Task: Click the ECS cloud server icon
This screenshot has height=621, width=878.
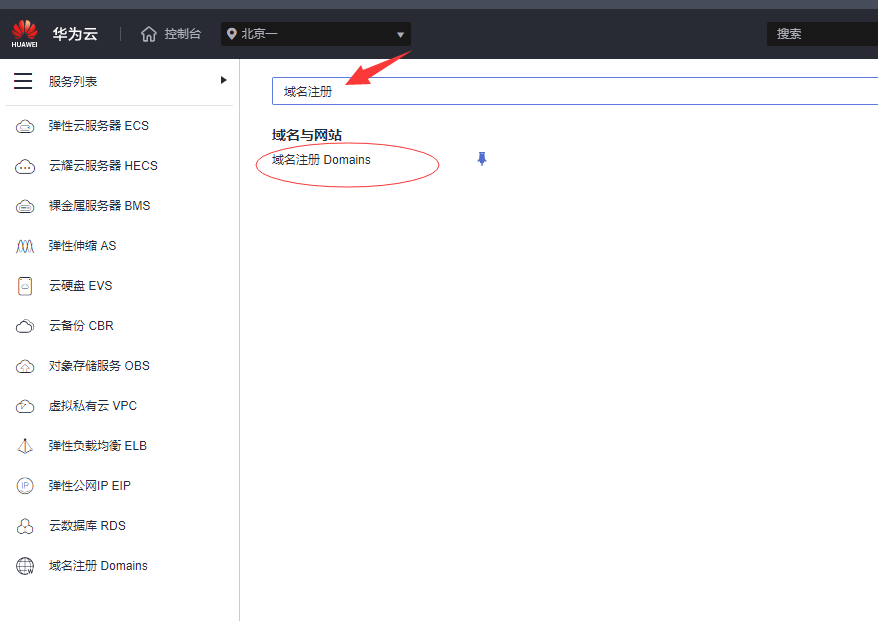Action: [x=25, y=127]
